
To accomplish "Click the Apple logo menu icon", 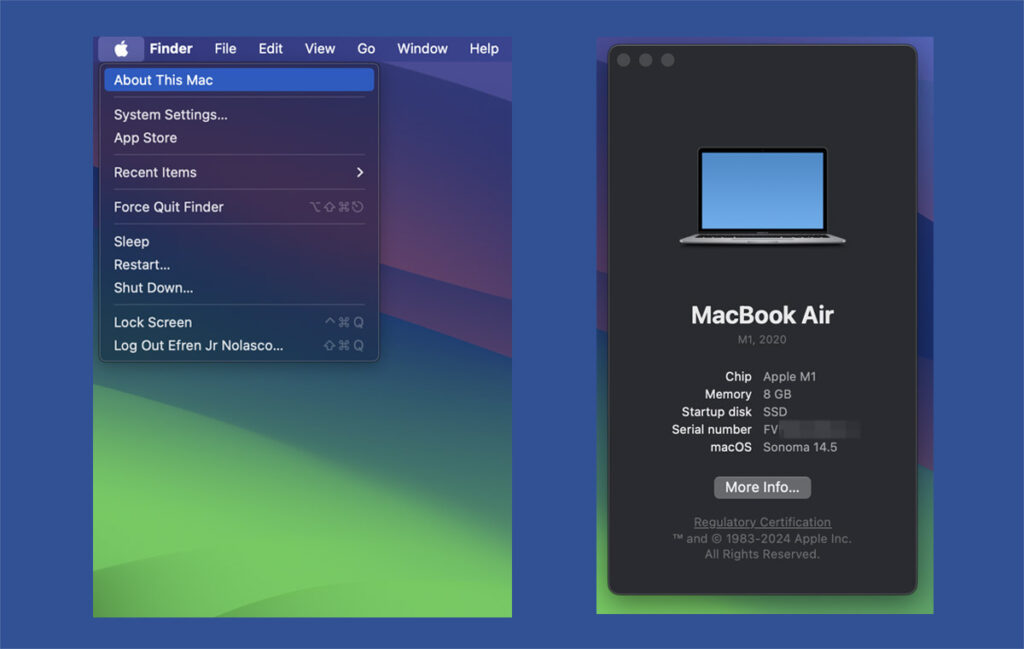I will coord(121,49).
